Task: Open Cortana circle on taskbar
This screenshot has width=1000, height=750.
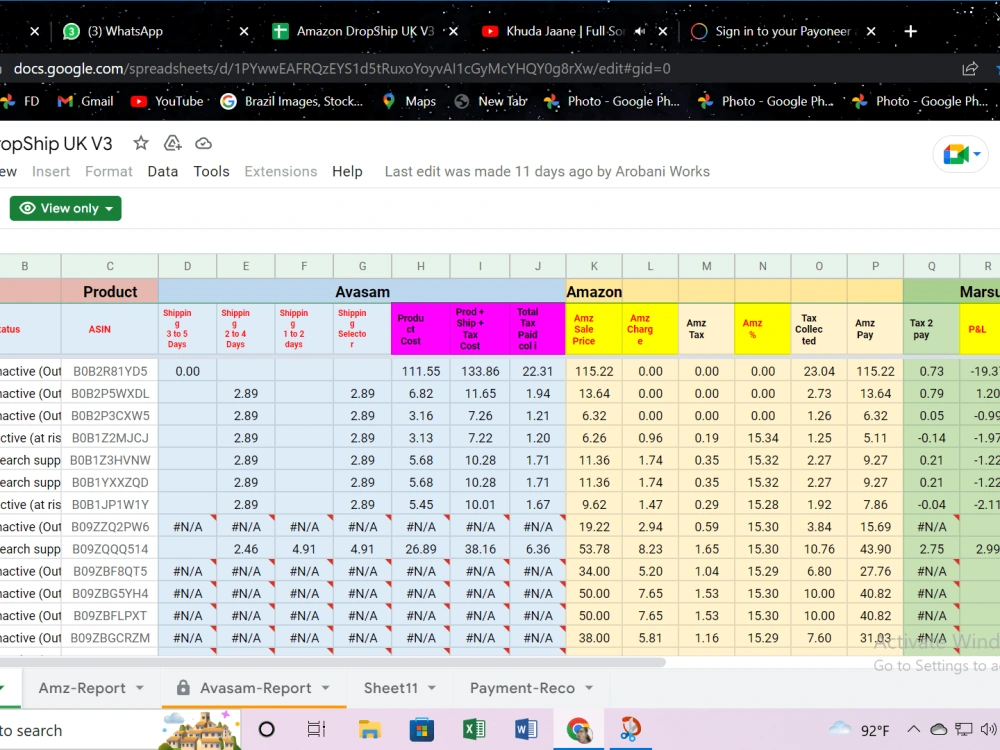Action: point(267,729)
